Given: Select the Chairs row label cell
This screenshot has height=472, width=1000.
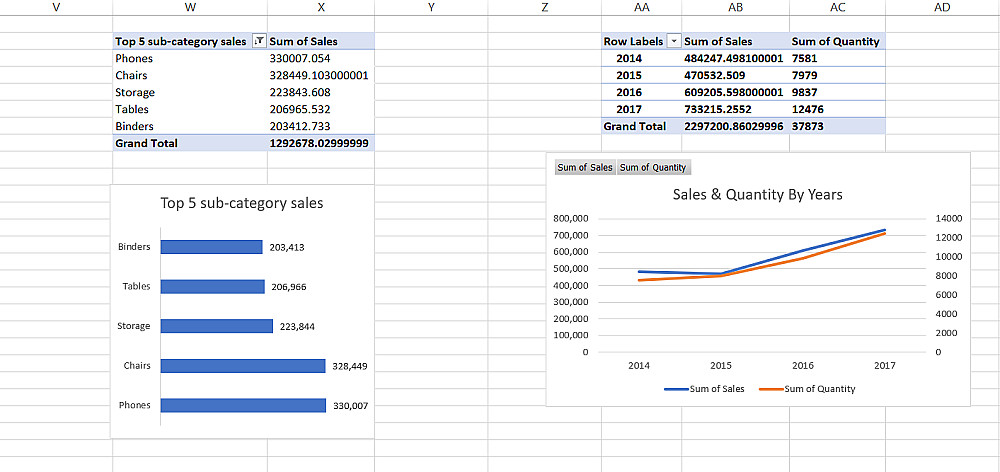Looking at the screenshot, I should pyautogui.click(x=190, y=75).
